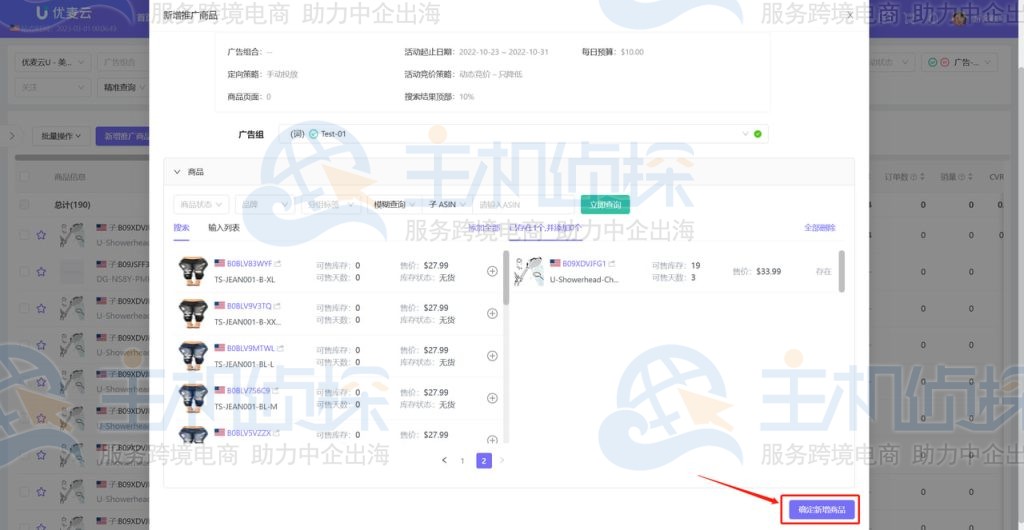Open the 商品状态 dropdown
The image size is (1024, 530).
click(201, 204)
